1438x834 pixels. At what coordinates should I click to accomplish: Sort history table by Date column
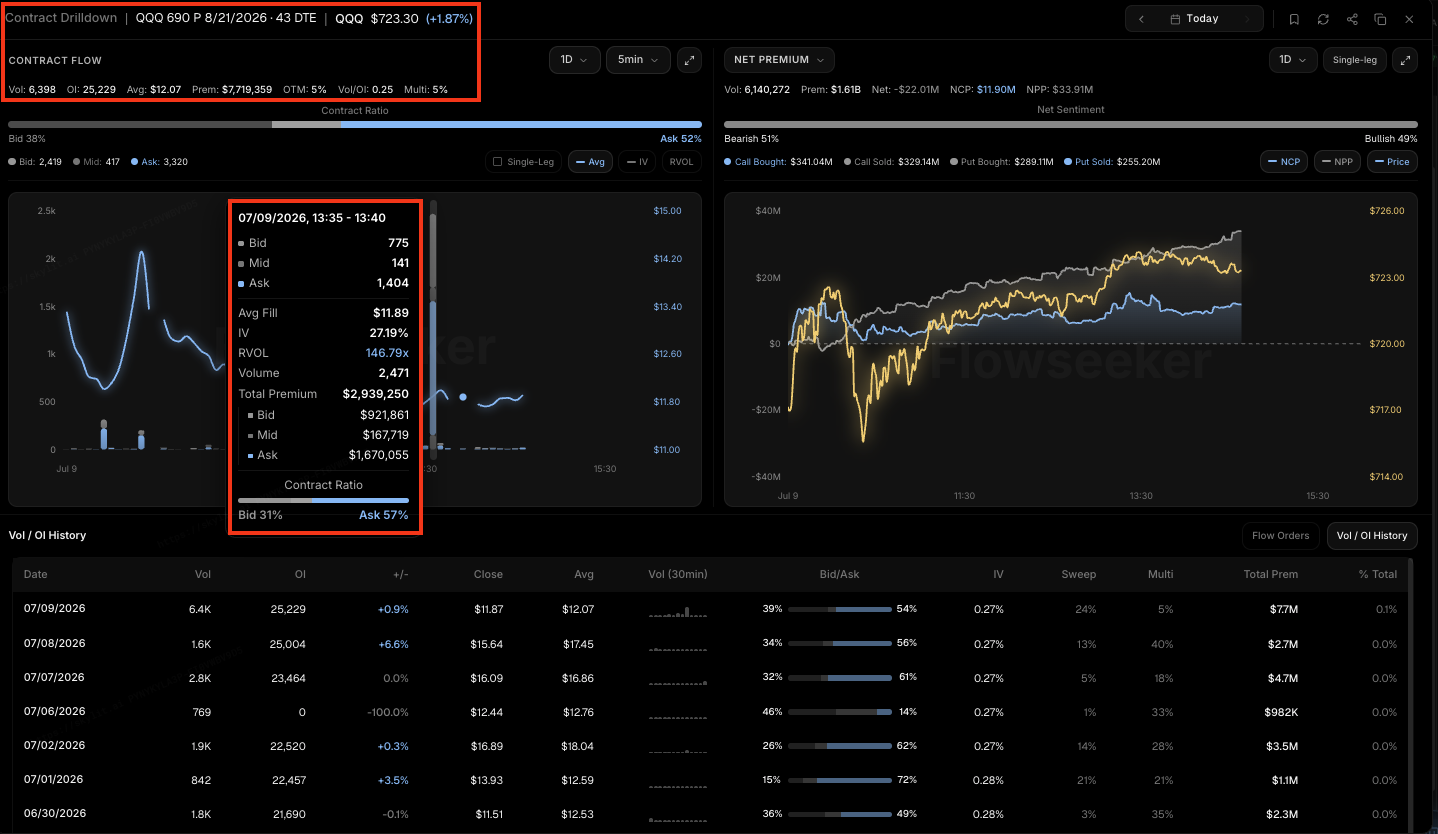35,575
